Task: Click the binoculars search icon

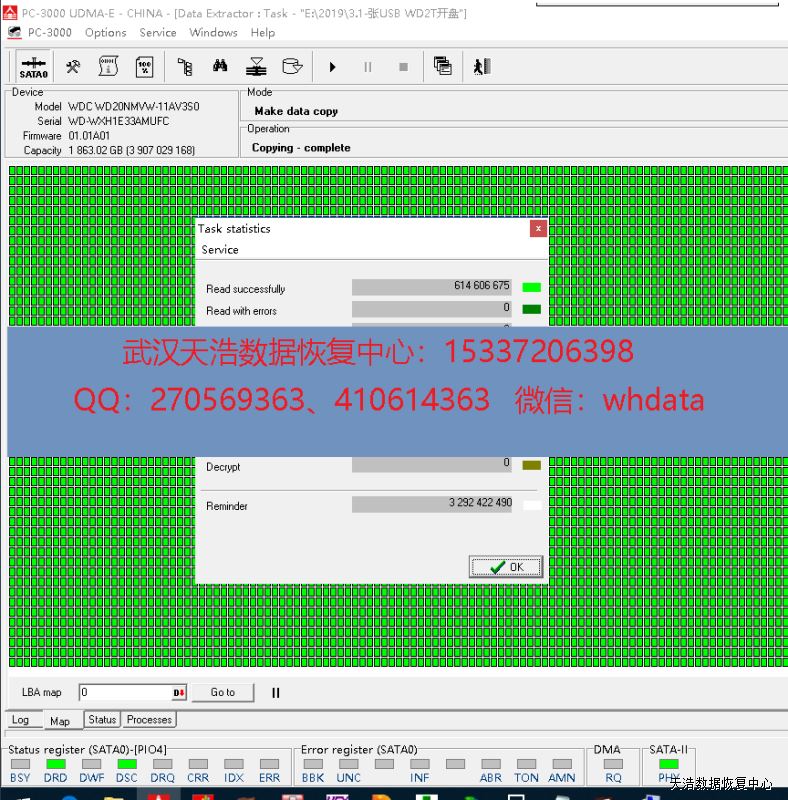Action: (220, 67)
